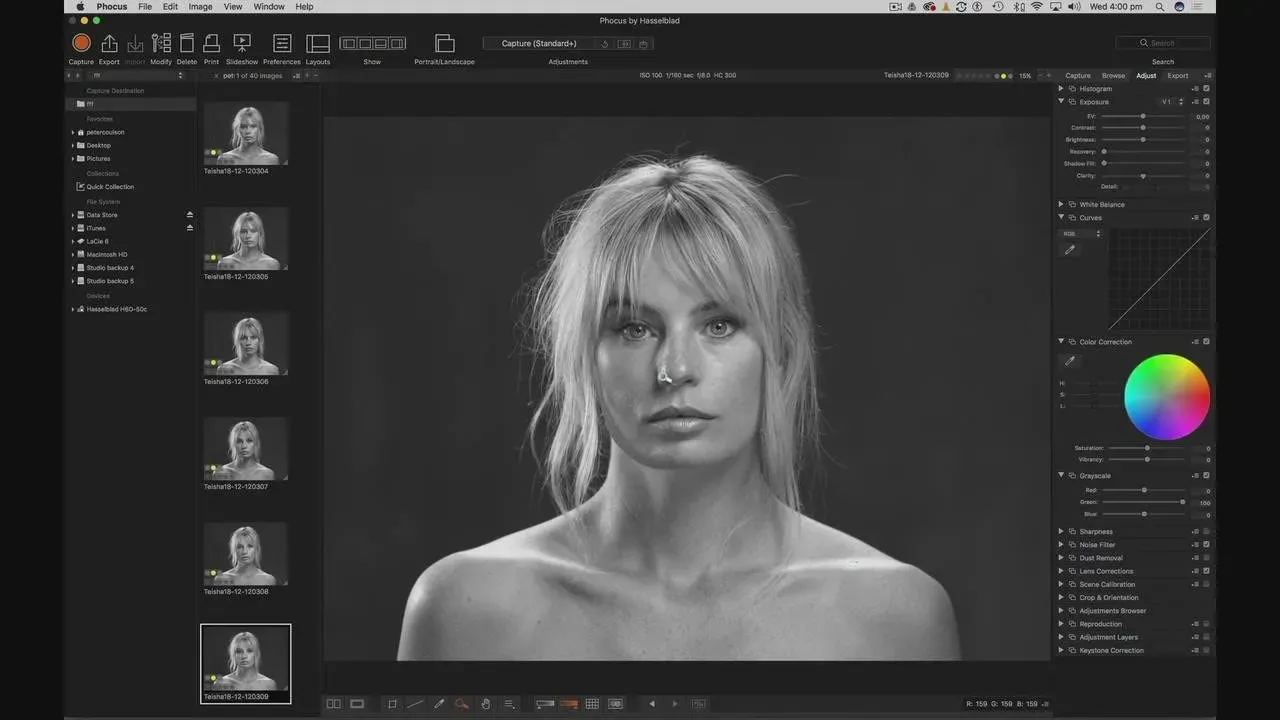Expand the White Balance section
Image resolution: width=1280 pixels, height=720 pixels.
(1061, 205)
